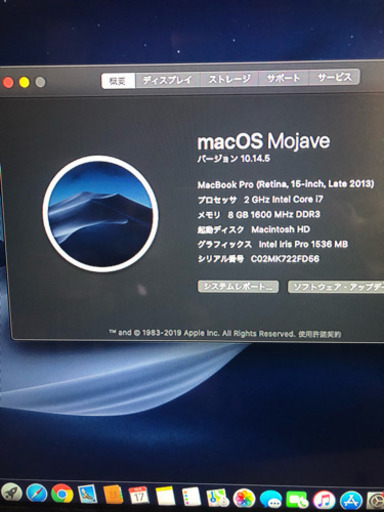The height and width of the screenshot is (512, 384).
Task: Click the 2 GHz Intel Core i7 value
Action: pyautogui.click(x=283, y=199)
